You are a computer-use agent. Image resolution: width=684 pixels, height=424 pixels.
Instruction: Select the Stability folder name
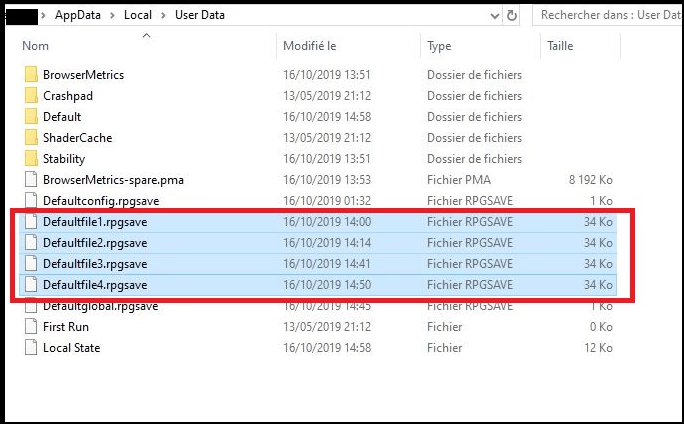(64, 159)
